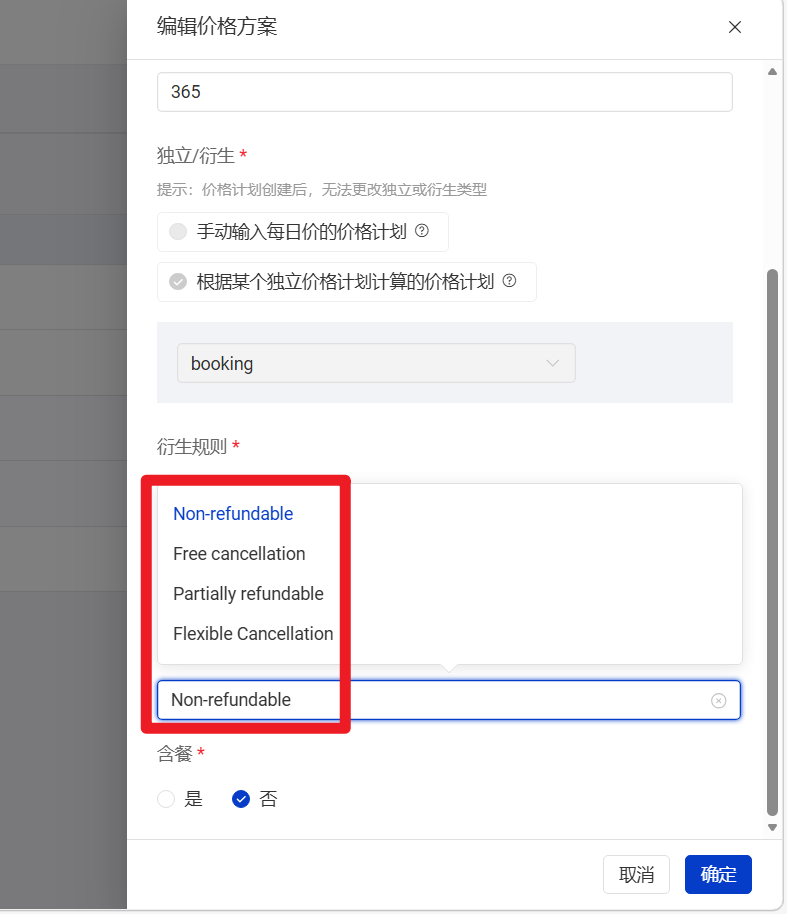Choose 是 for 含餐
This screenshot has height=914, width=787.
(167, 799)
